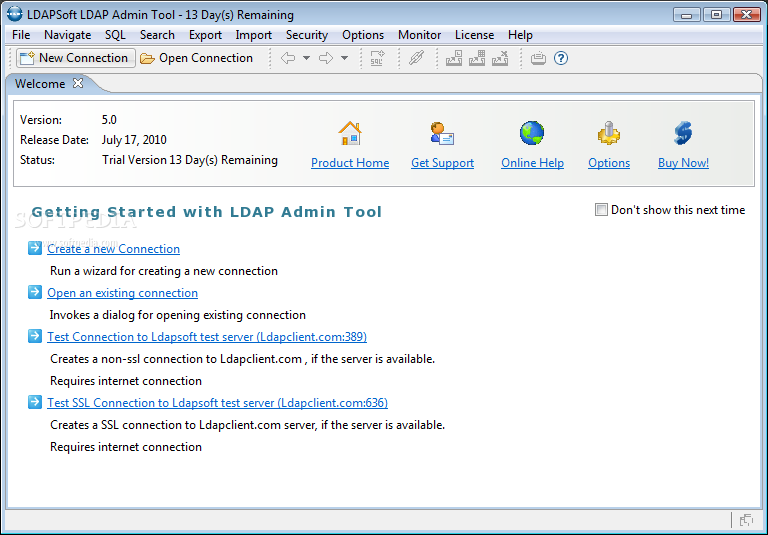Click the blue help question mark icon
Screen dimensions: 768x535
[561, 58]
